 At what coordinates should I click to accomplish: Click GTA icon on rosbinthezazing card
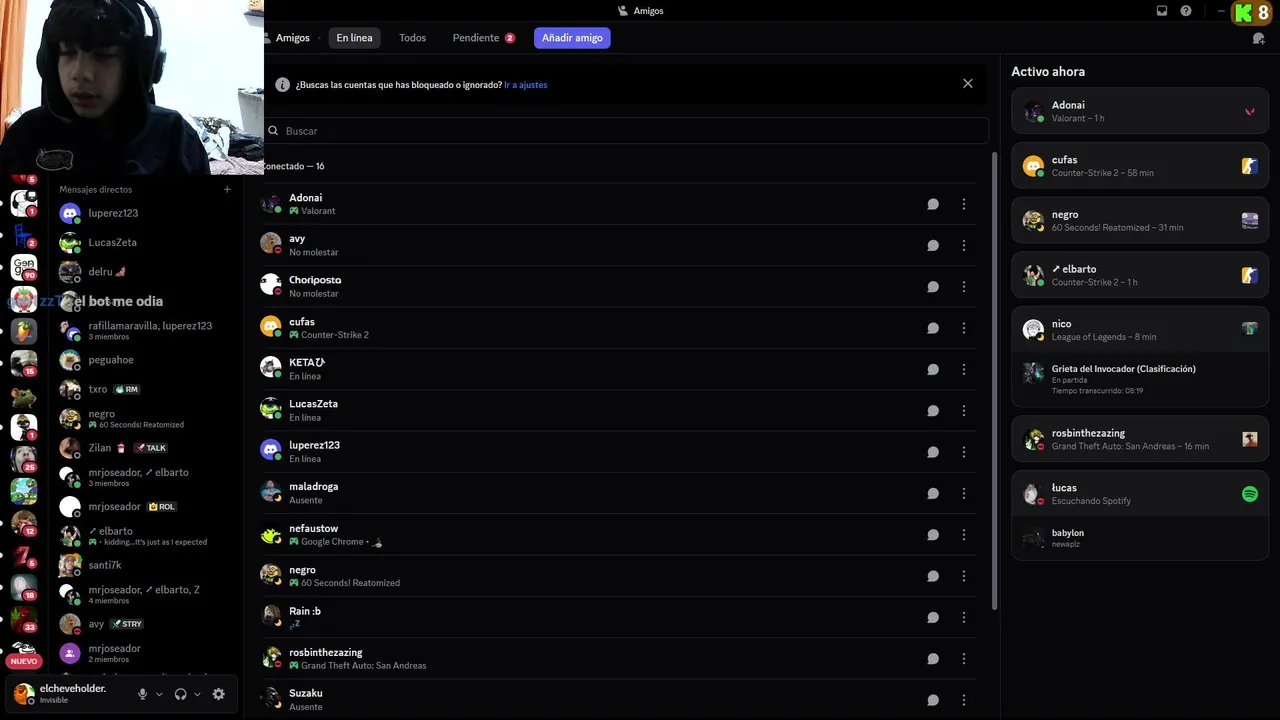coord(1250,439)
